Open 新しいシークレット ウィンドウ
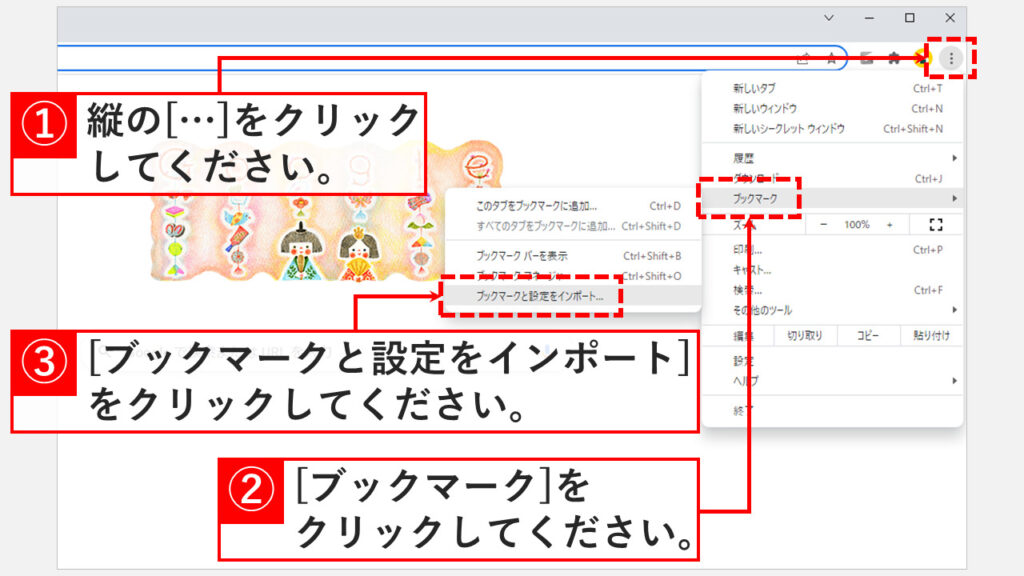 (x=832, y=129)
